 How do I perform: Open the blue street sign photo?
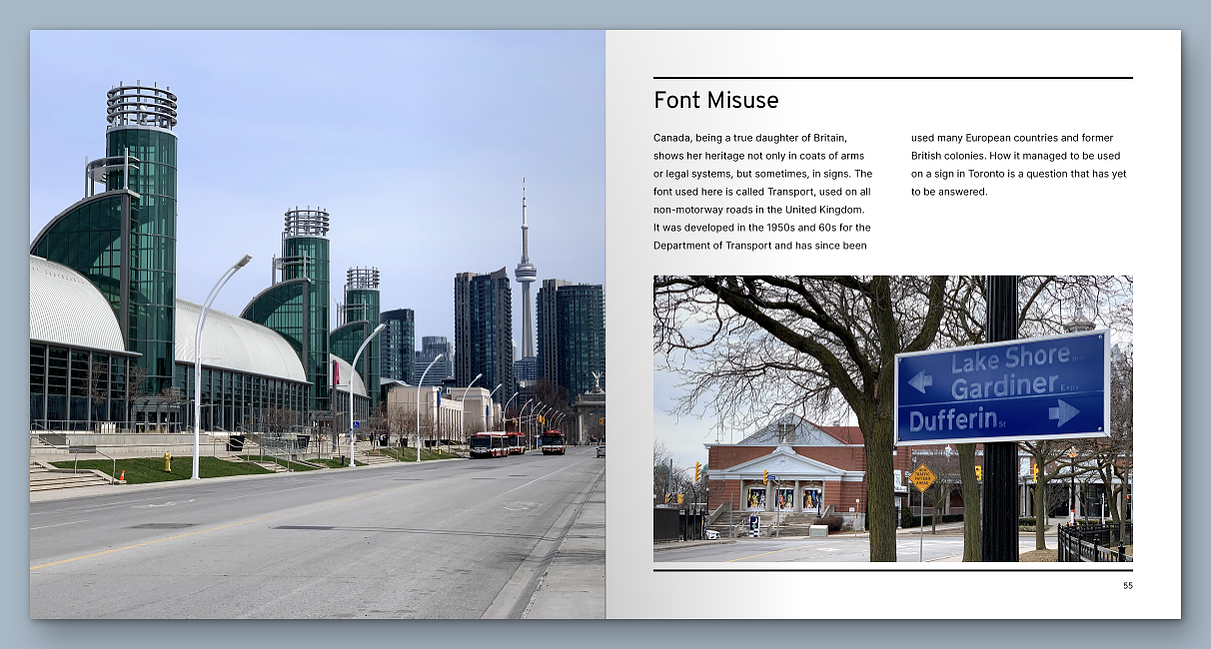point(893,418)
